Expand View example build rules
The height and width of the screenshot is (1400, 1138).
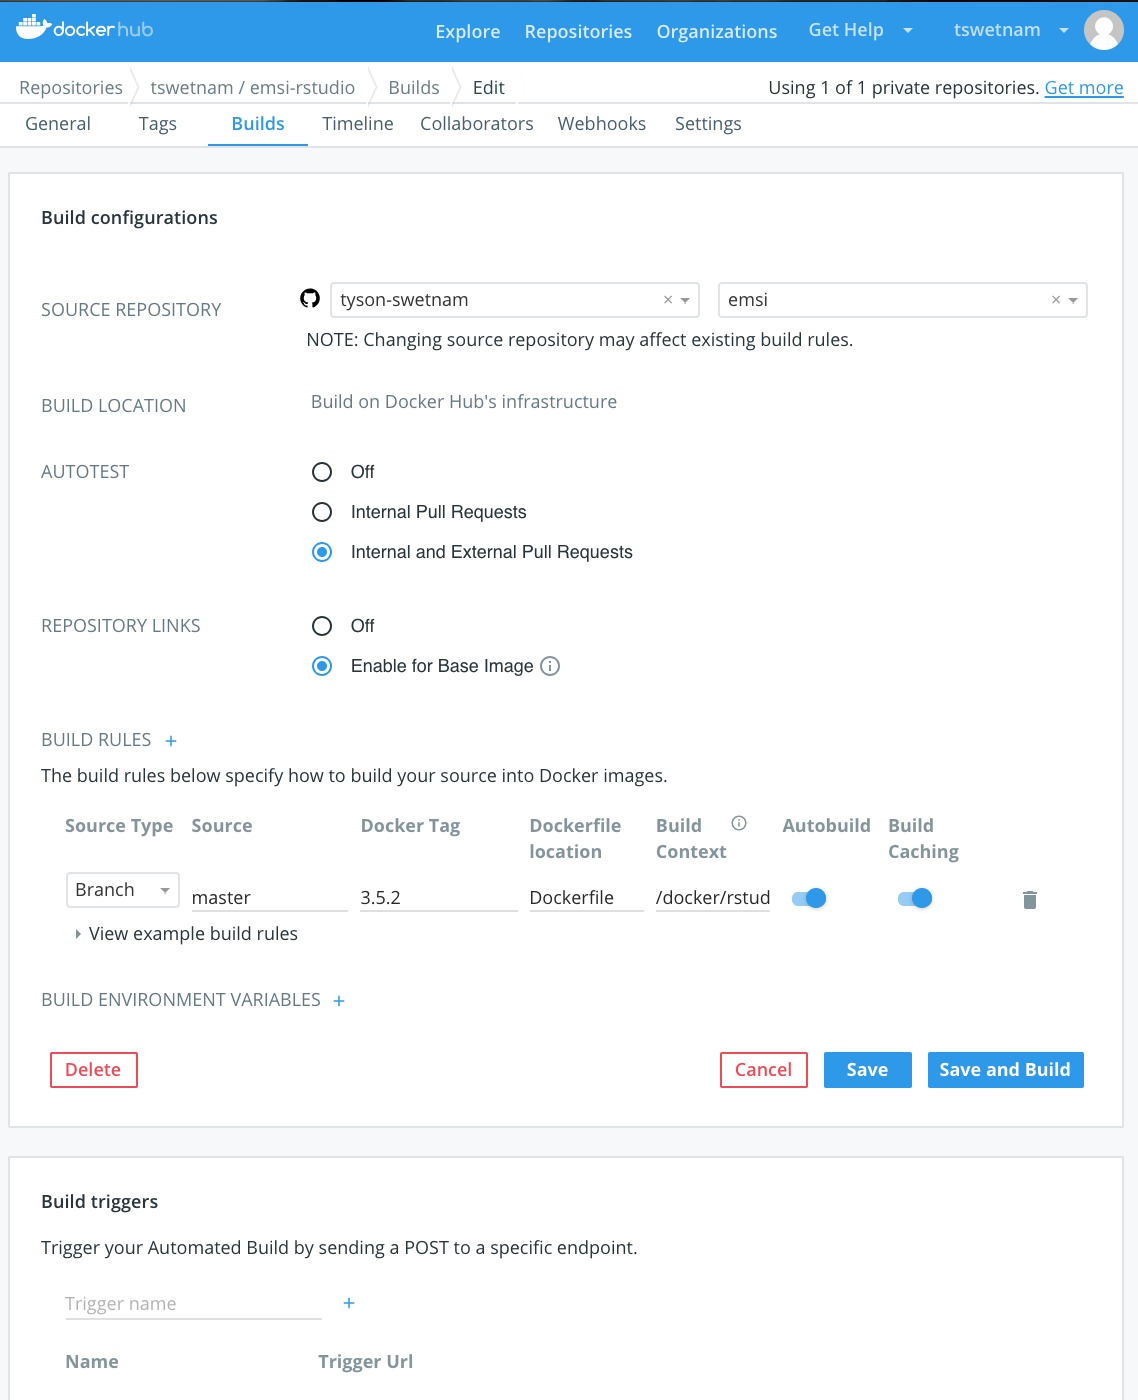pos(186,934)
